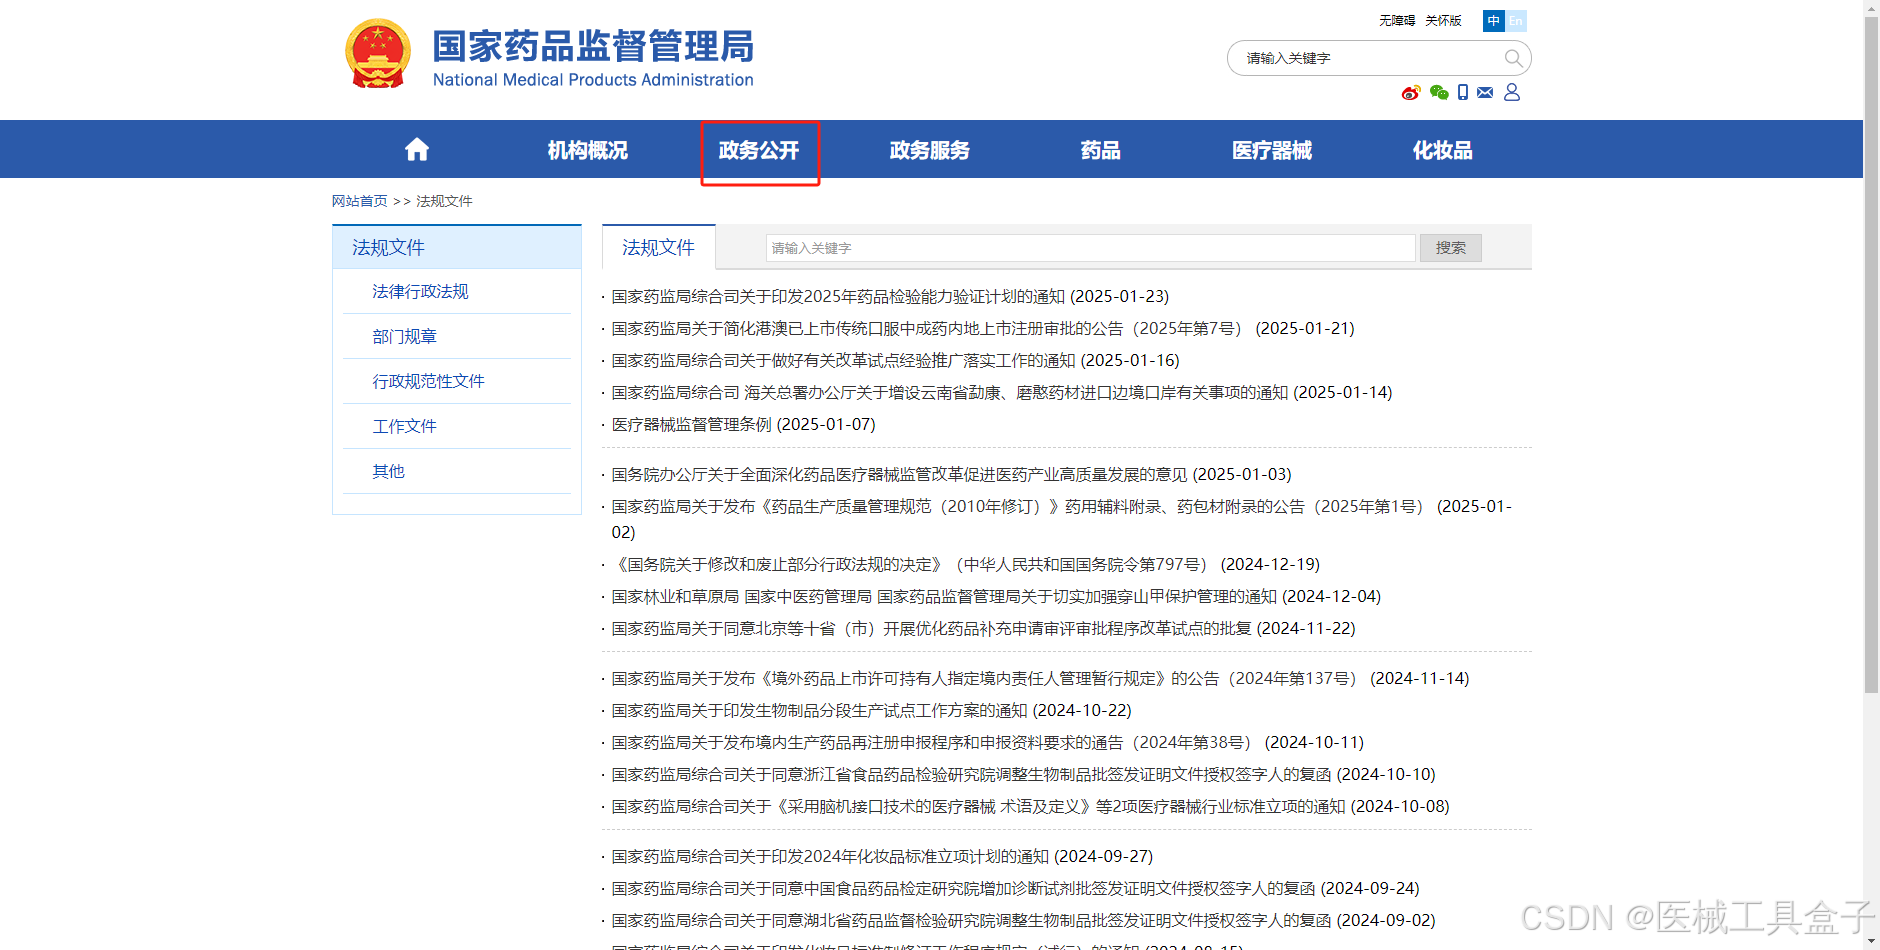Open the WeChat icon link

(x=1439, y=93)
